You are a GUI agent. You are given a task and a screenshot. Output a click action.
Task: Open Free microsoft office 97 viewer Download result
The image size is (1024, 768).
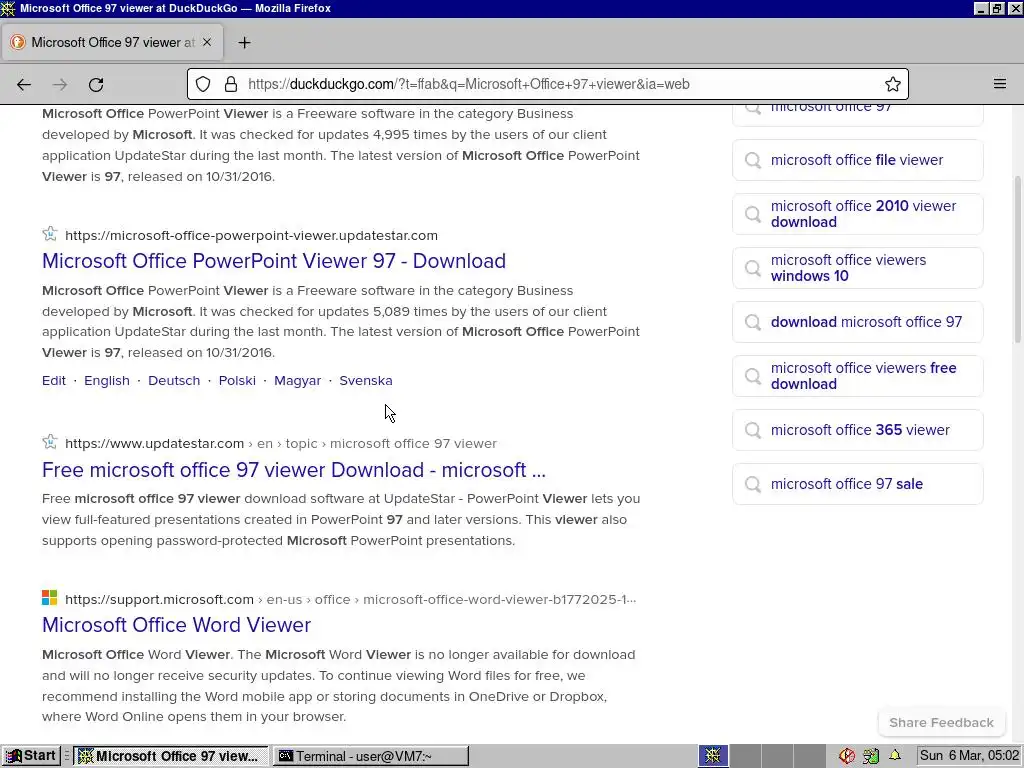294,470
